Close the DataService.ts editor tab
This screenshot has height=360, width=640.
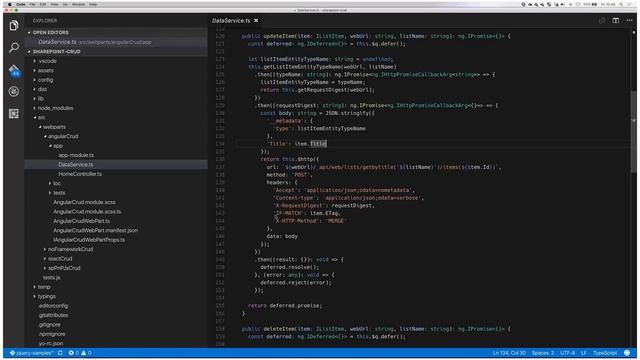click(256, 20)
